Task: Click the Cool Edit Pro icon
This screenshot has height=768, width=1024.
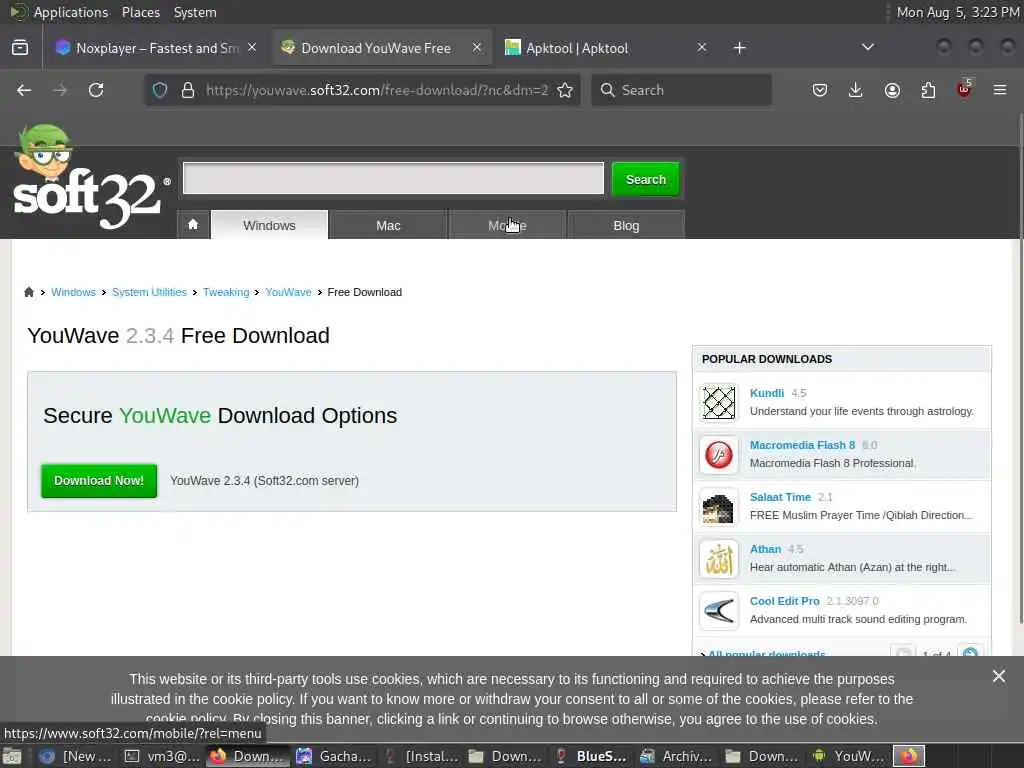Action: (x=719, y=611)
